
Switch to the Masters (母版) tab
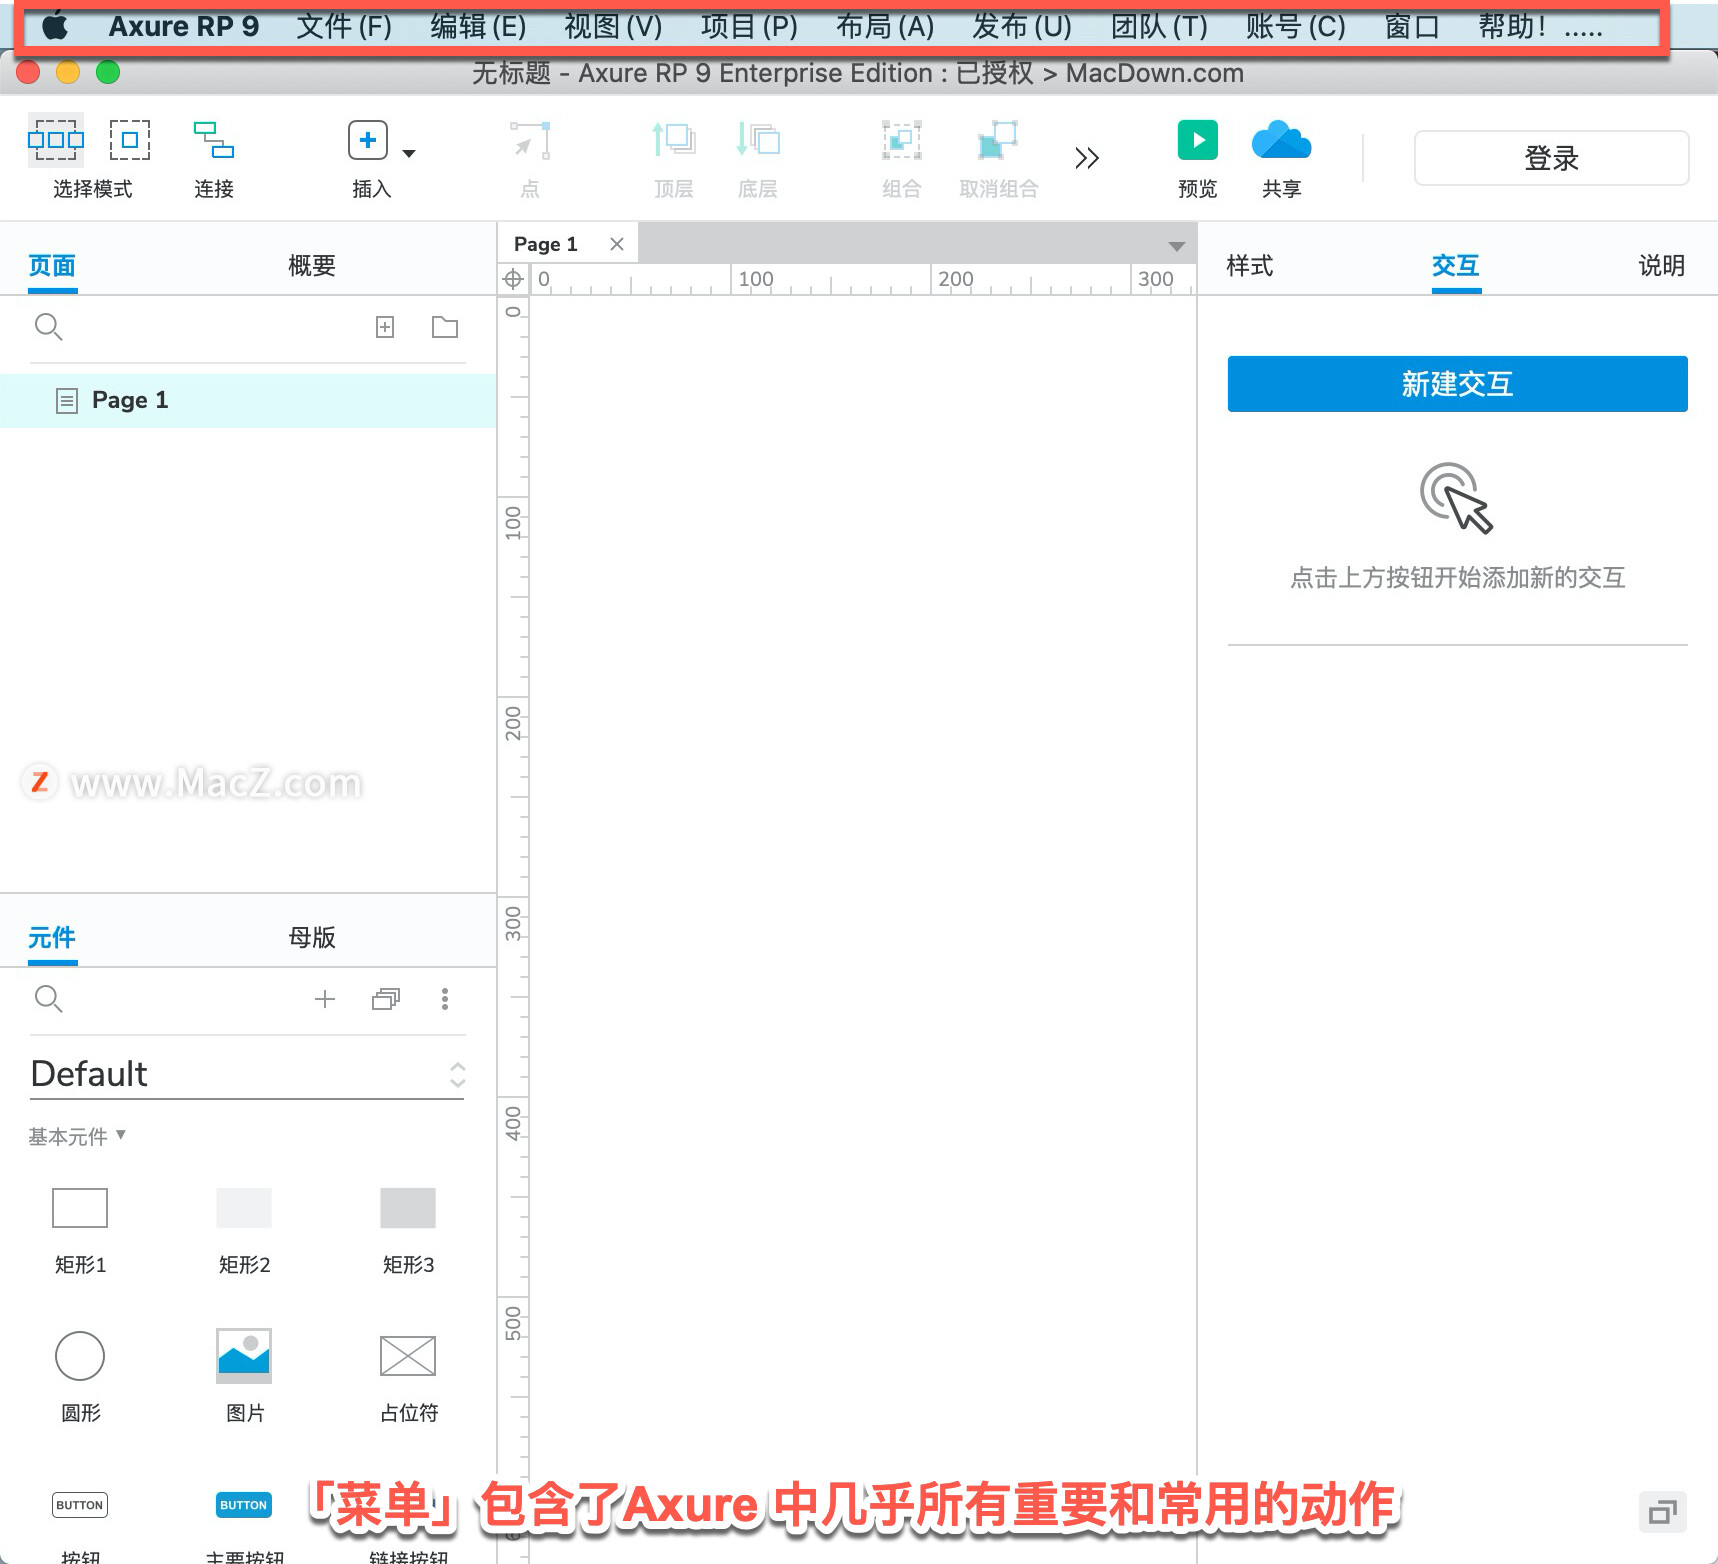[x=312, y=938]
